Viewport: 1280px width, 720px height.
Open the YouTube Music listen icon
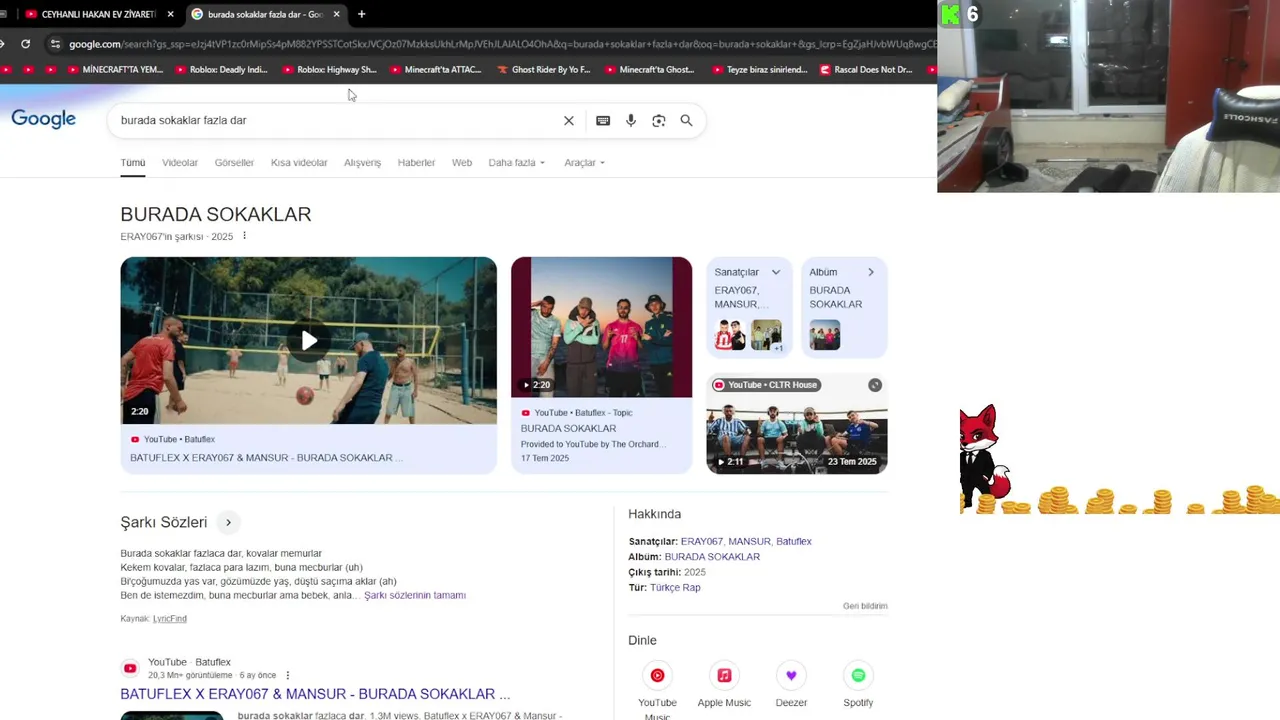tap(657, 675)
